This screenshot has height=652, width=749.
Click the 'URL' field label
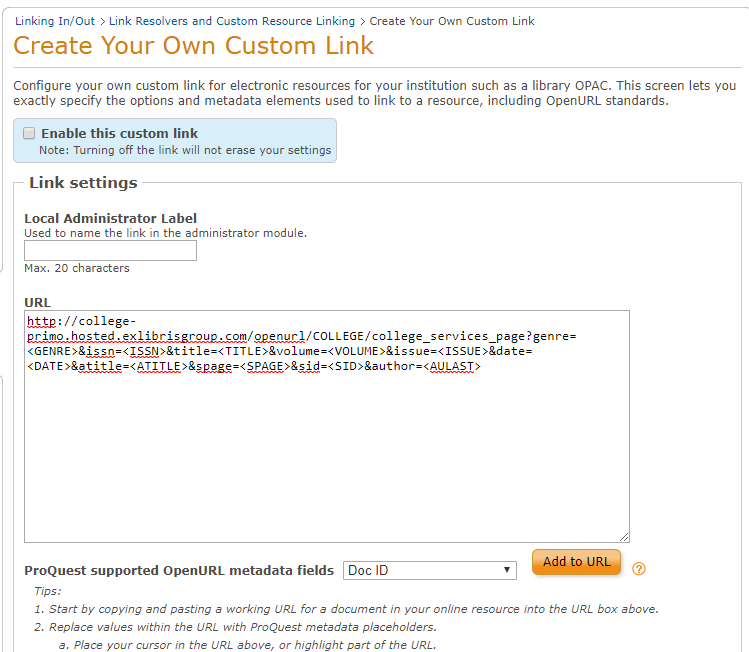click(37, 302)
